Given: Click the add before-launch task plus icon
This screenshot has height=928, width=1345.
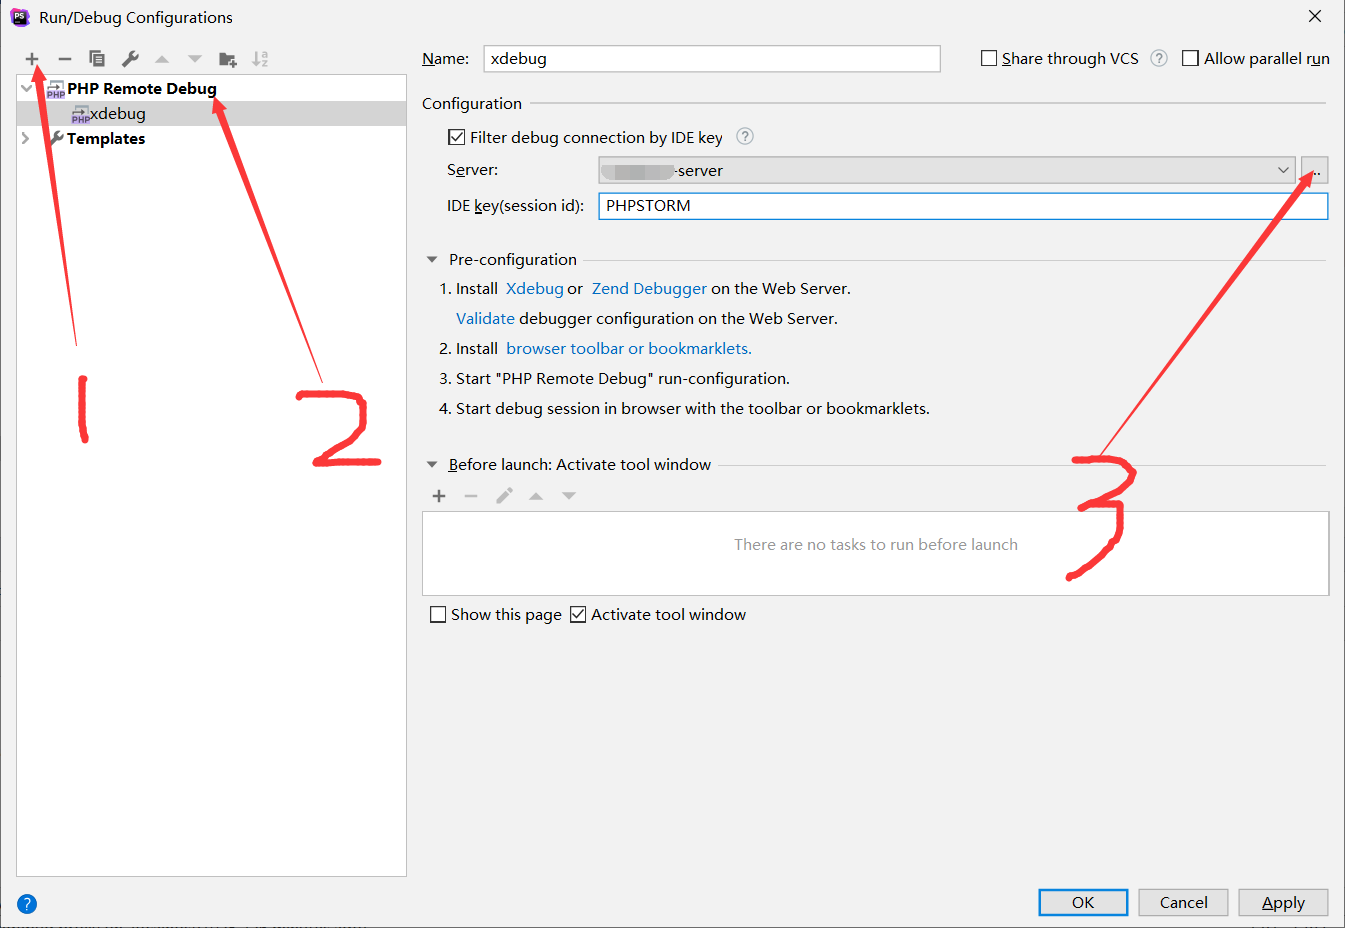Looking at the screenshot, I should [439, 496].
